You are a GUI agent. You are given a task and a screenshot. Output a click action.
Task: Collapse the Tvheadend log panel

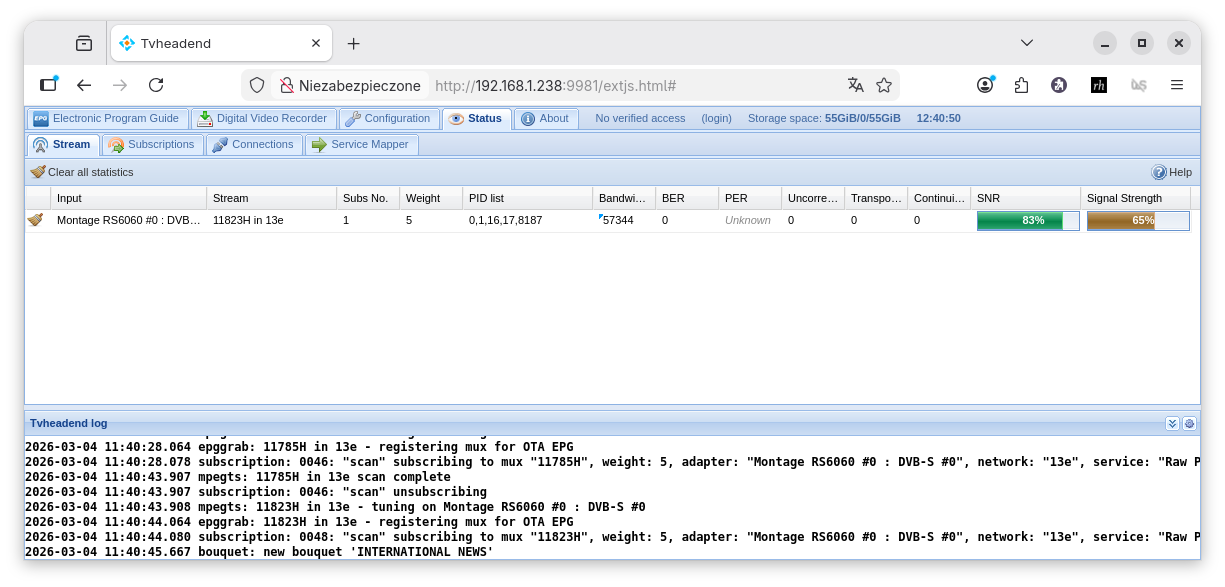pos(1172,424)
